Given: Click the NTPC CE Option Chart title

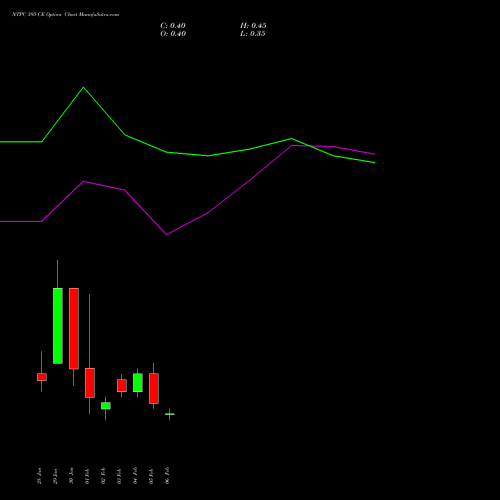Looking at the screenshot, I should 65,15.
